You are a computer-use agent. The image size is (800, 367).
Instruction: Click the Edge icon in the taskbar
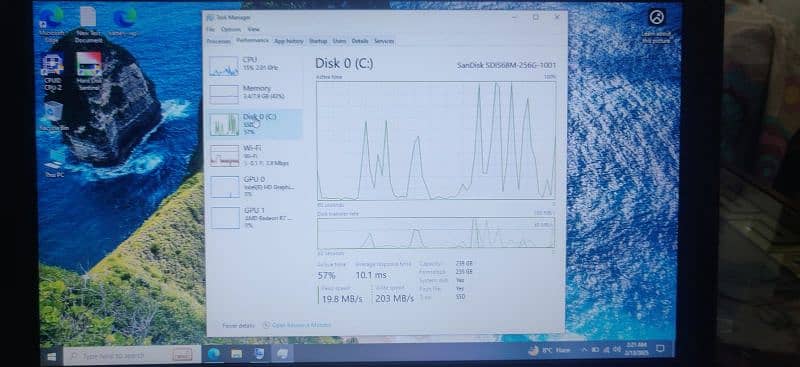pyautogui.click(x=214, y=354)
